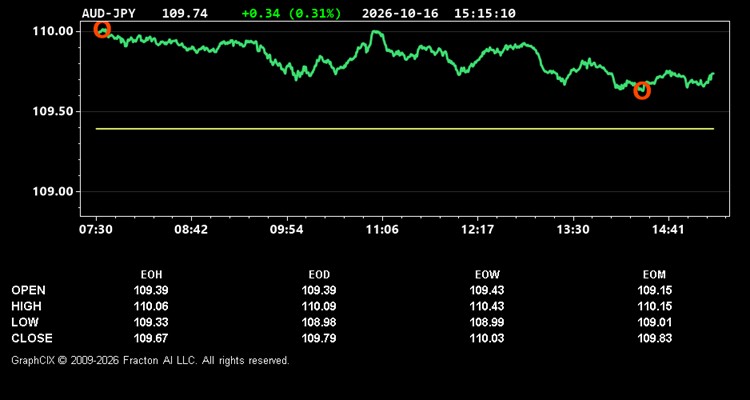The width and height of the screenshot is (750, 400).
Task: Select the 12:17 time axis label
Action: 477,229
